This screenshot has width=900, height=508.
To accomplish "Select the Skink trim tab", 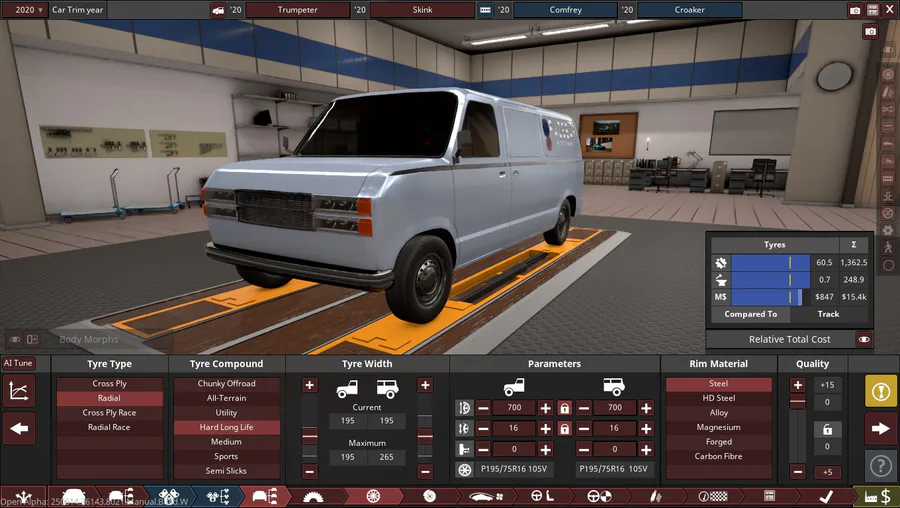I will [422, 10].
